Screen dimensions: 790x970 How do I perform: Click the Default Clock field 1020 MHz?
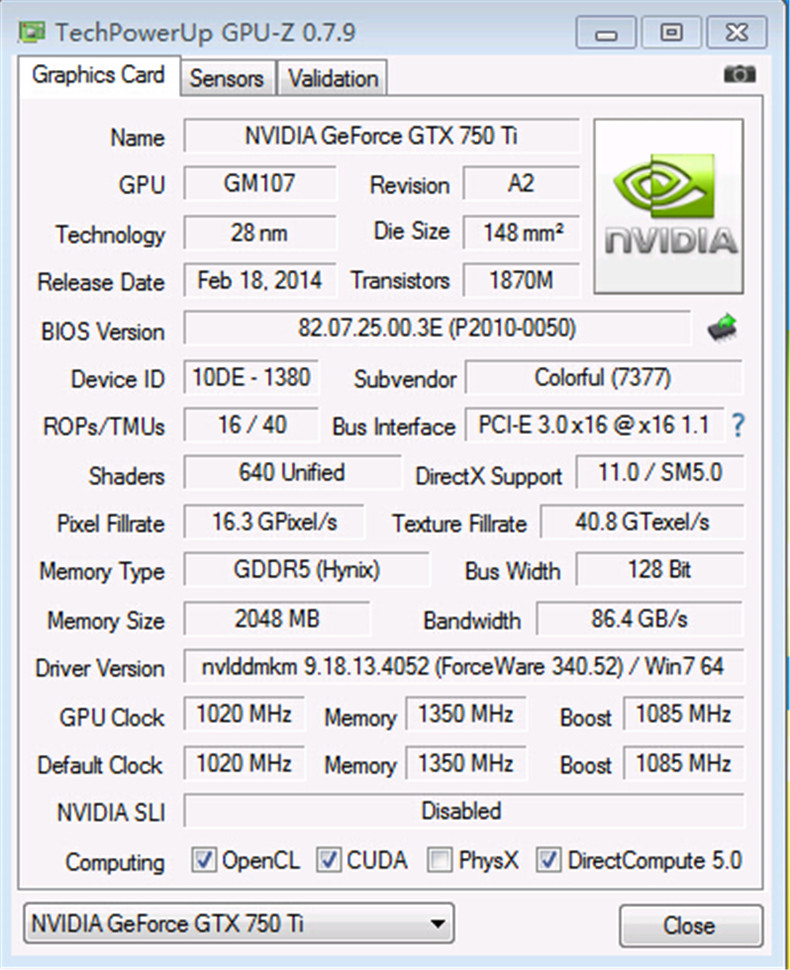[x=244, y=763]
